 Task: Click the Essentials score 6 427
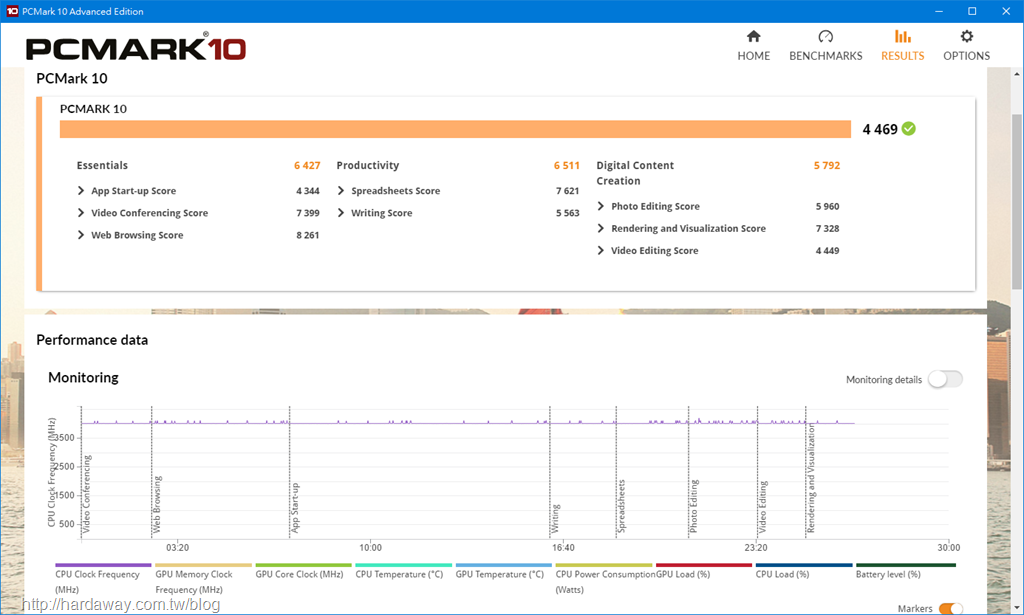(x=307, y=165)
